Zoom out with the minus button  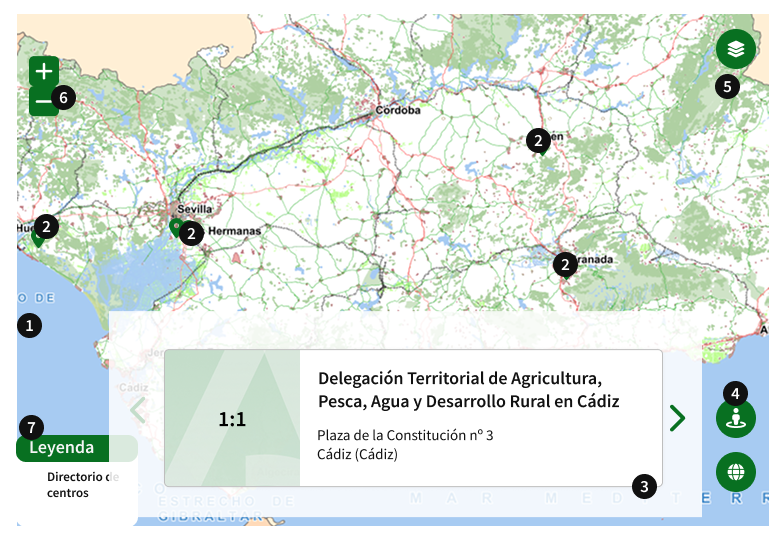(x=44, y=101)
